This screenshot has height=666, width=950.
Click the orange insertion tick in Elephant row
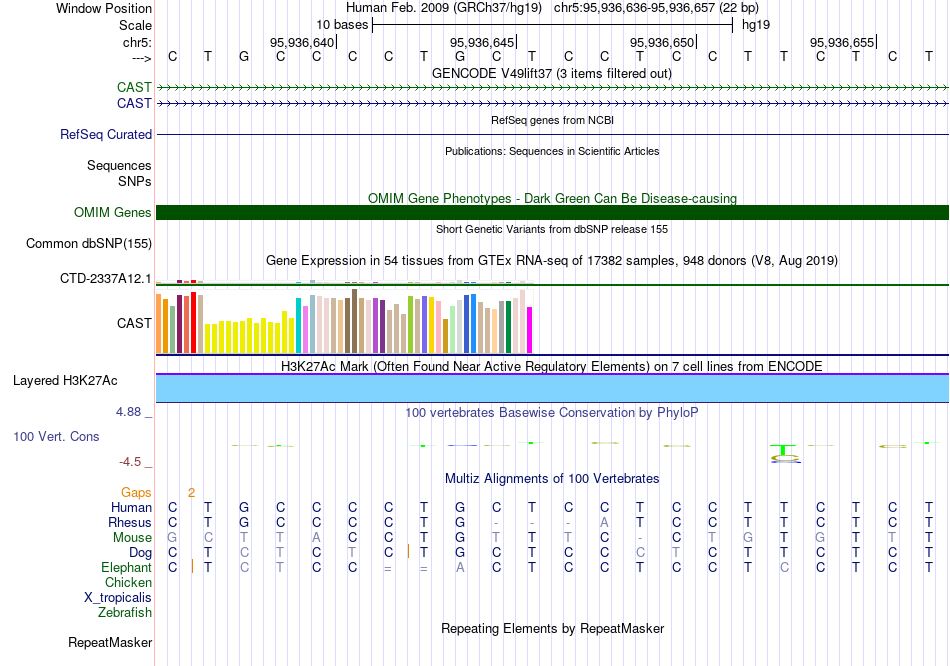click(x=192, y=566)
